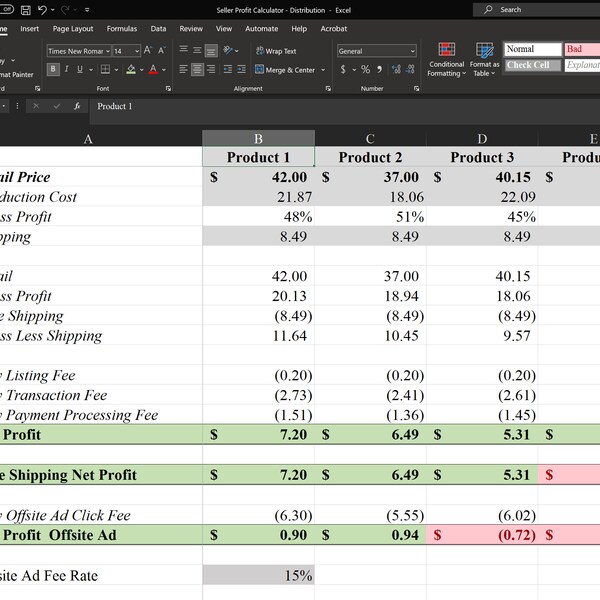Apply the Bad cell style
Viewport: 600px width, 600px height.
tap(582, 49)
